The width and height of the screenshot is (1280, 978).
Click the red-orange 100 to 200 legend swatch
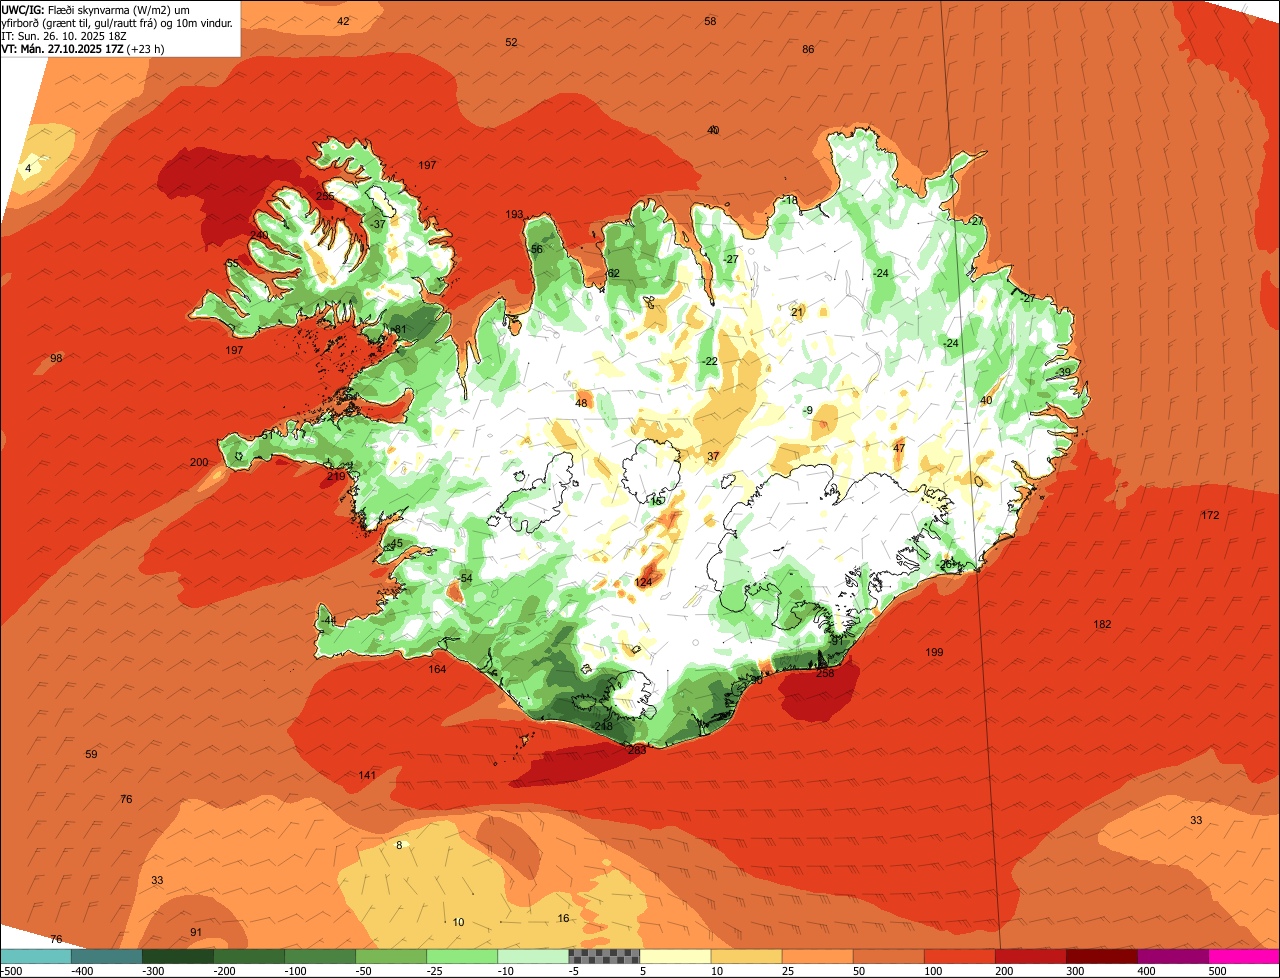pyautogui.click(x=960, y=956)
